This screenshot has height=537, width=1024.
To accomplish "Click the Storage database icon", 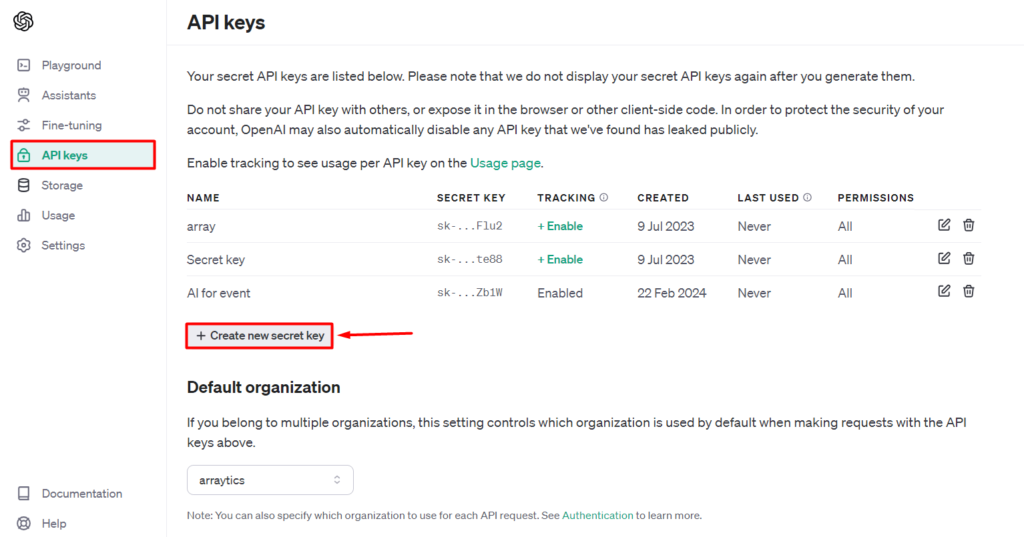I will click(24, 186).
